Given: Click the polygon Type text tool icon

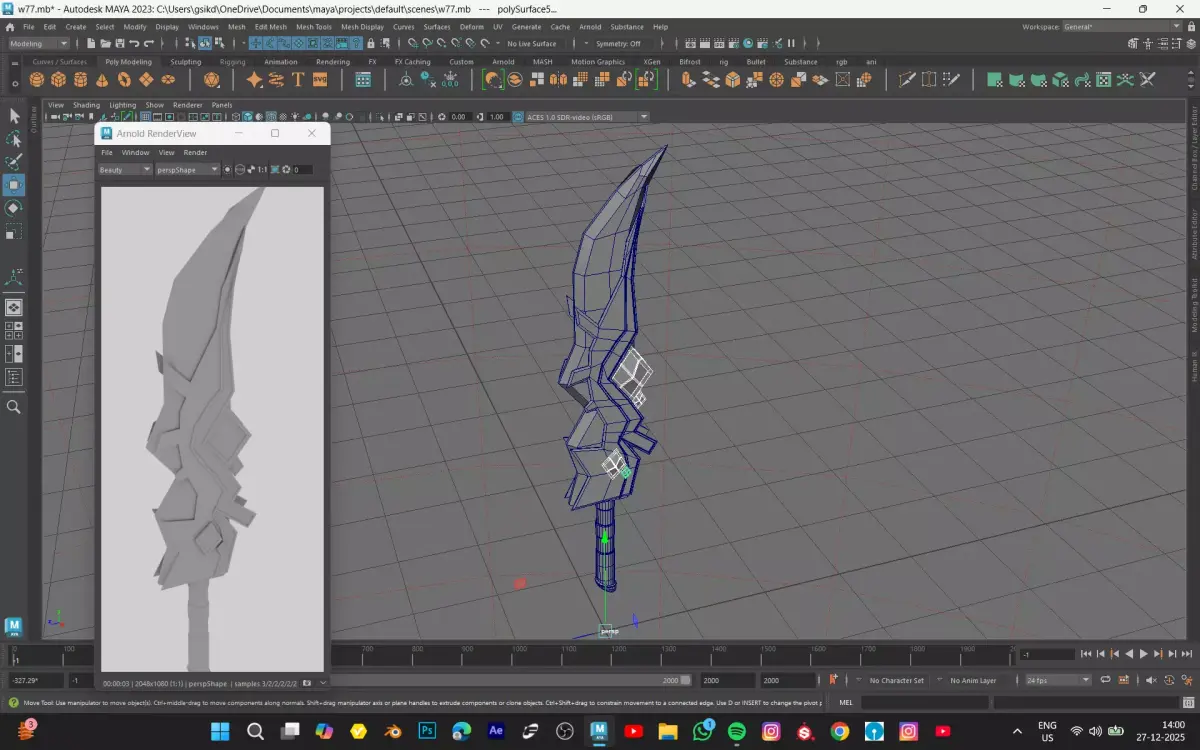Looking at the screenshot, I should [298, 80].
